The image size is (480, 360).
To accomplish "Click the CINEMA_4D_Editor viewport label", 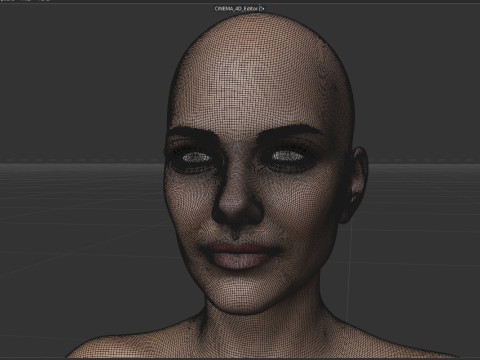I will pyautogui.click(x=236, y=9).
